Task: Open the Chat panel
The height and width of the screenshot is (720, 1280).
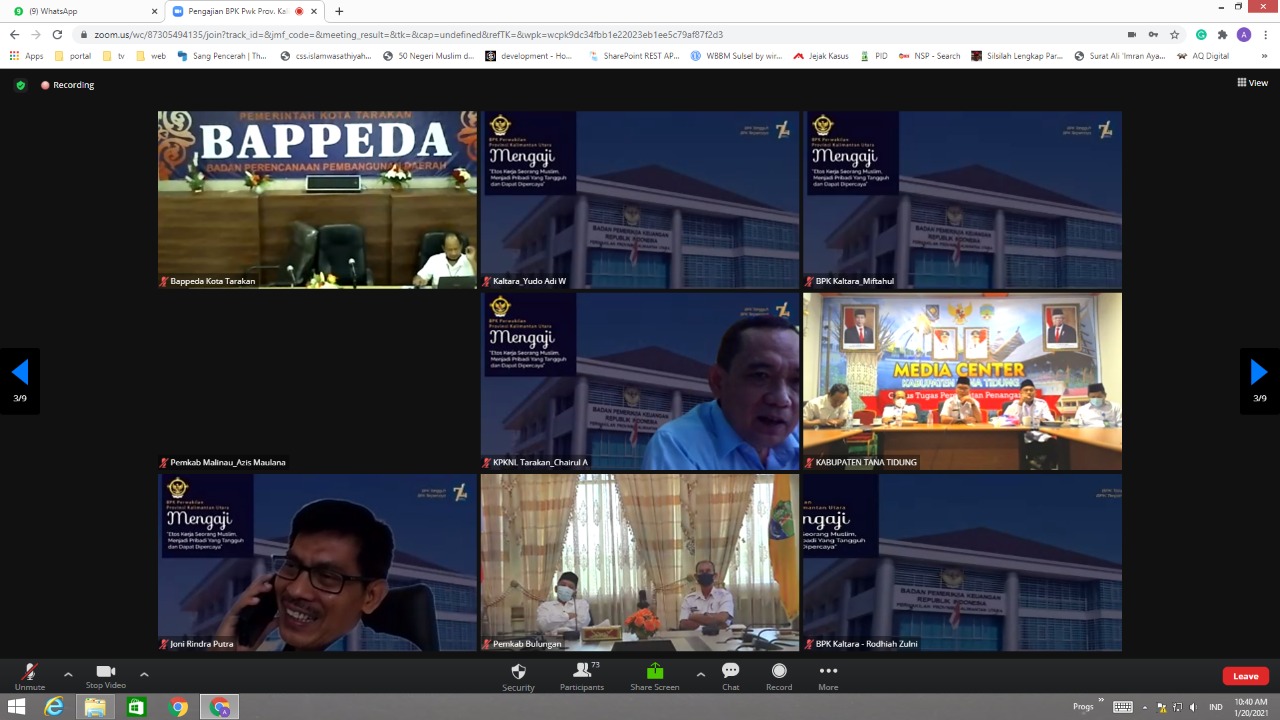Action: [730, 673]
